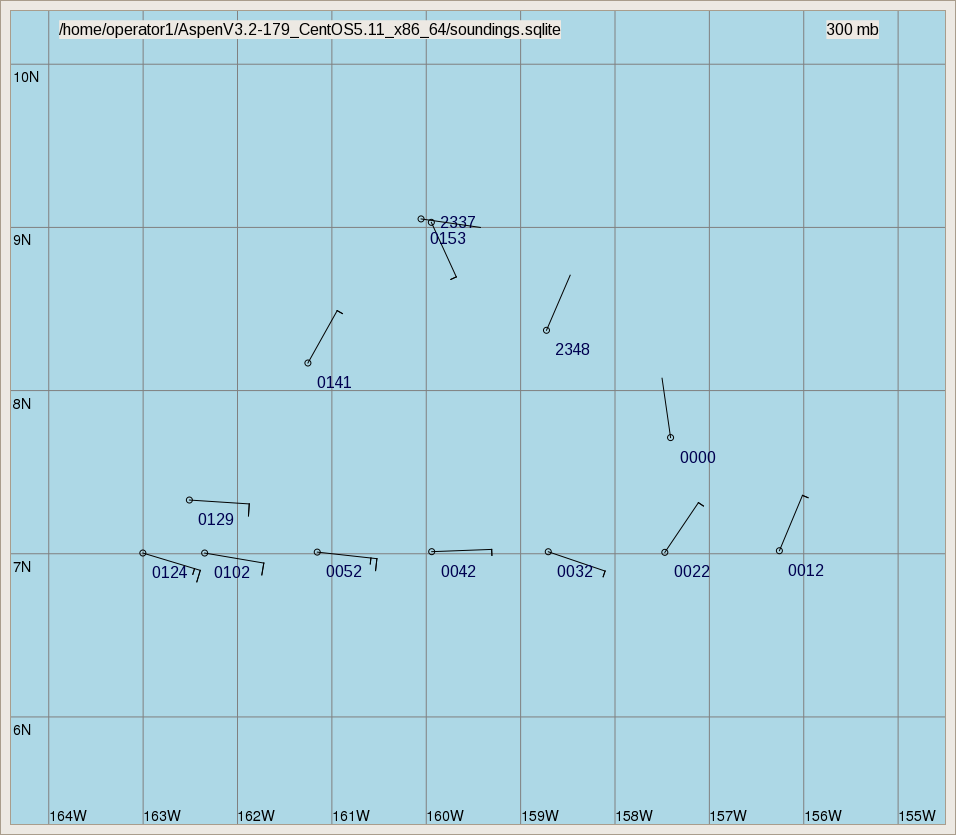Click the 159W longitude label

pyautogui.click(x=540, y=816)
